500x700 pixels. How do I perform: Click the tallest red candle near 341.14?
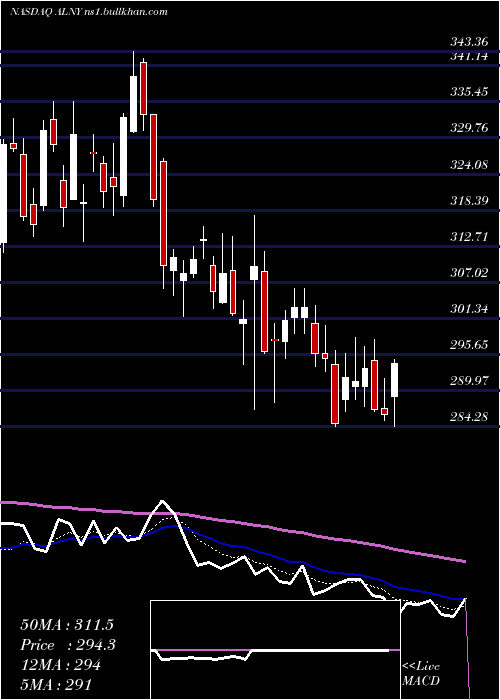coord(143,88)
